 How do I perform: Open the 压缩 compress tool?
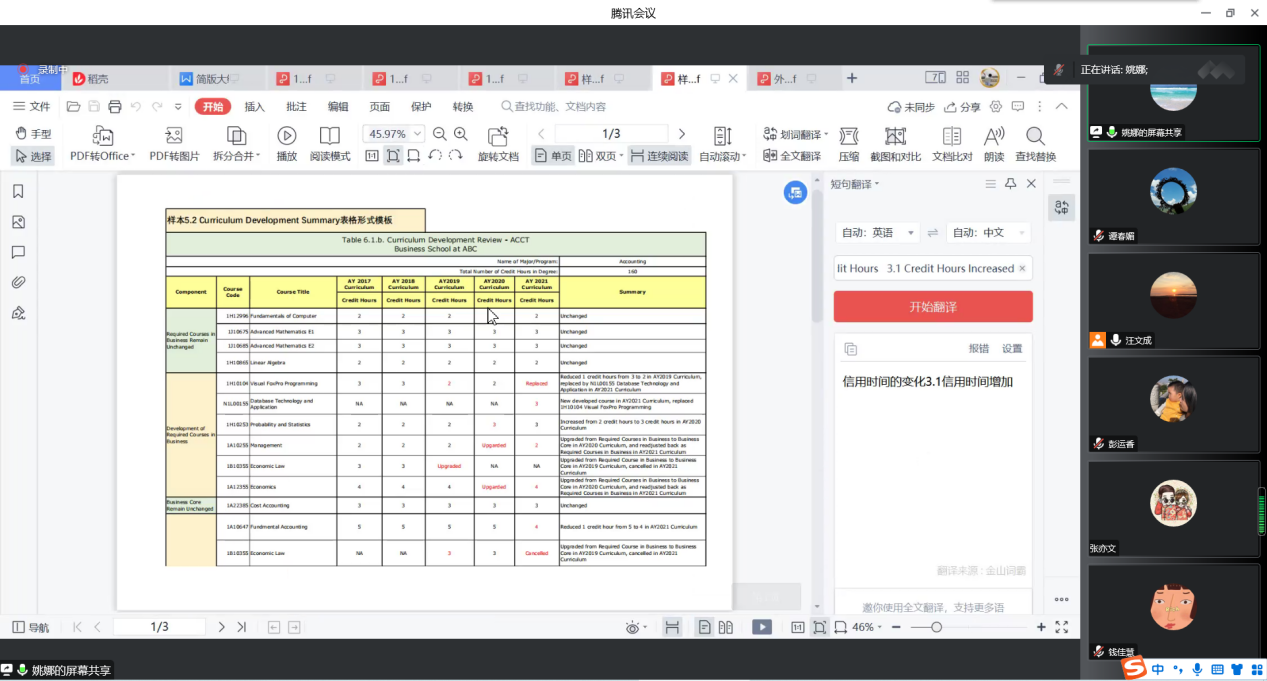pyautogui.click(x=848, y=136)
